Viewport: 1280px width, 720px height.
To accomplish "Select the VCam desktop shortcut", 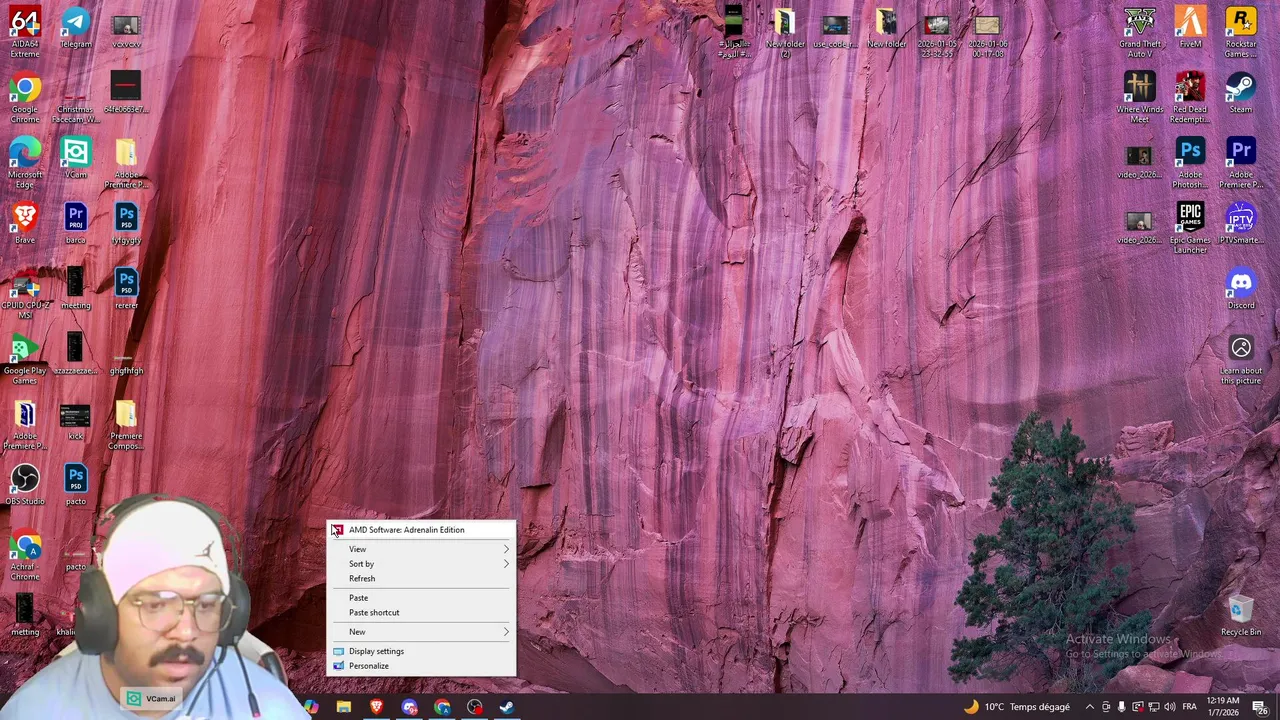I will point(75,158).
